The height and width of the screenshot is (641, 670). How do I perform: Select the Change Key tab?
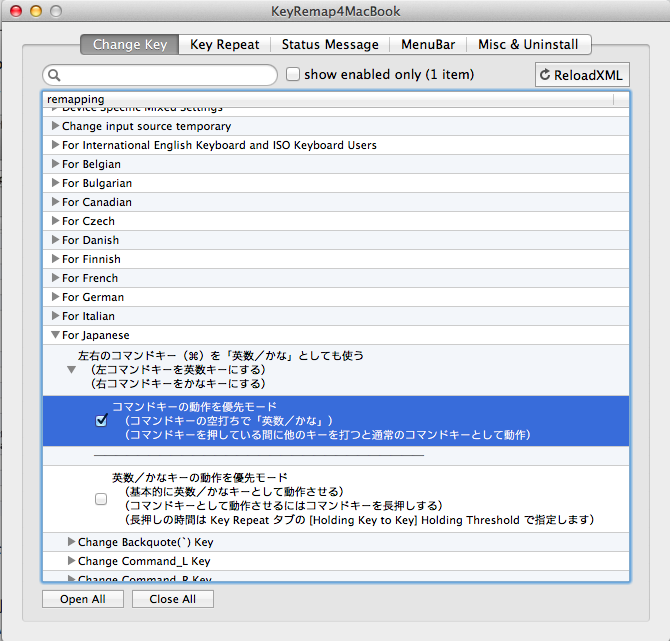click(130, 44)
